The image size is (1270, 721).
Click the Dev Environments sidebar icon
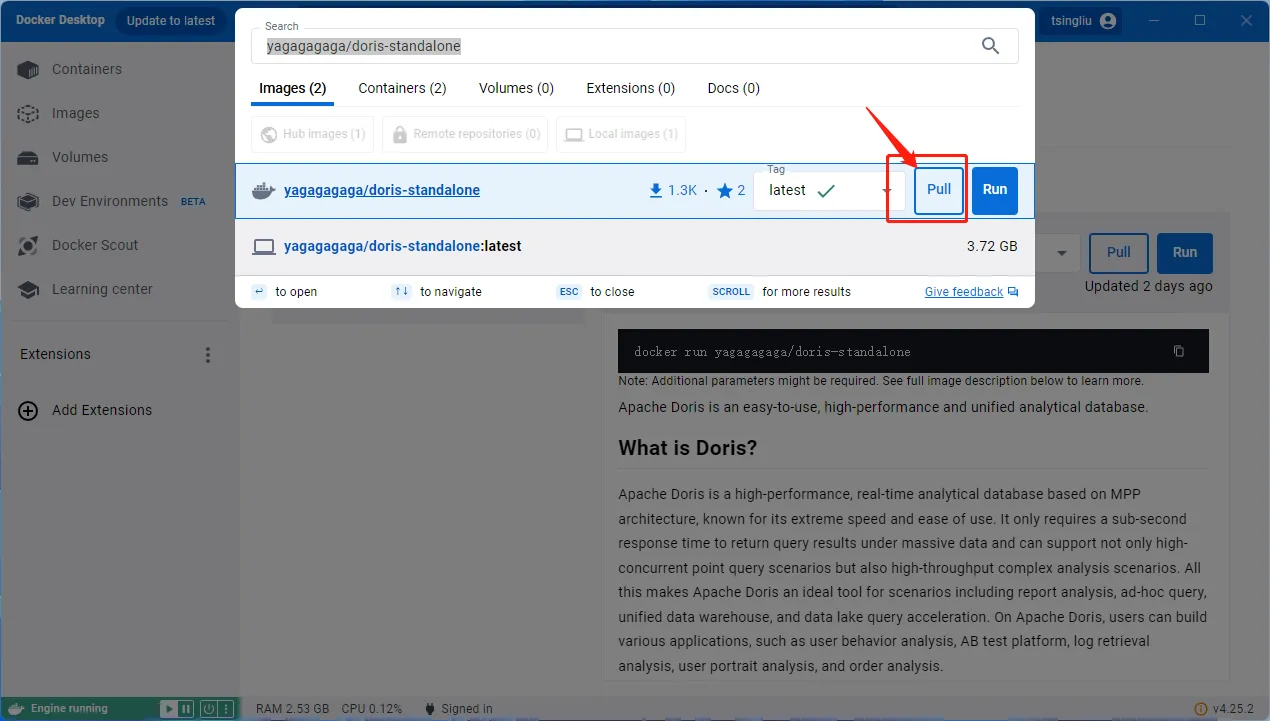(28, 202)
